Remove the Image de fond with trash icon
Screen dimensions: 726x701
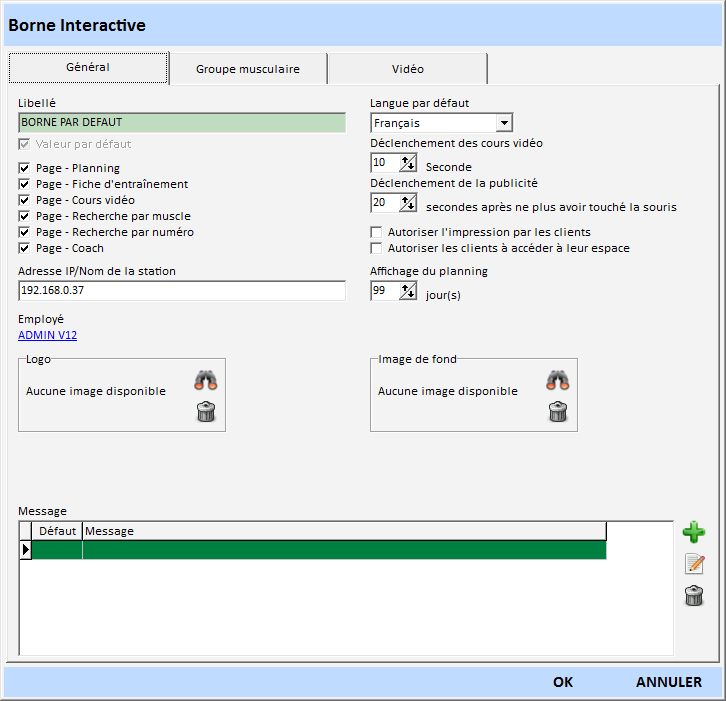558,411
